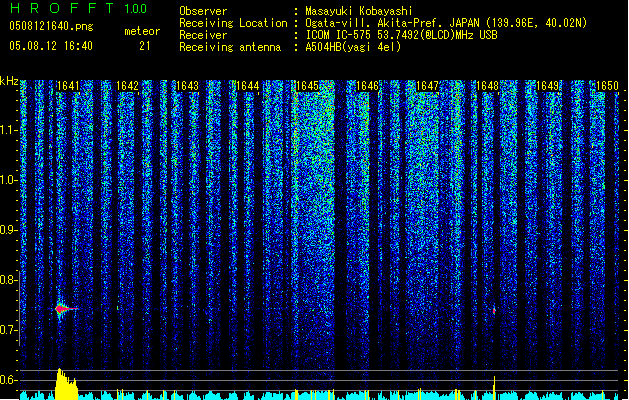This screenshot has height=400, width=629.
Task: Click the Receiving Location label
Action: point(233,23)
